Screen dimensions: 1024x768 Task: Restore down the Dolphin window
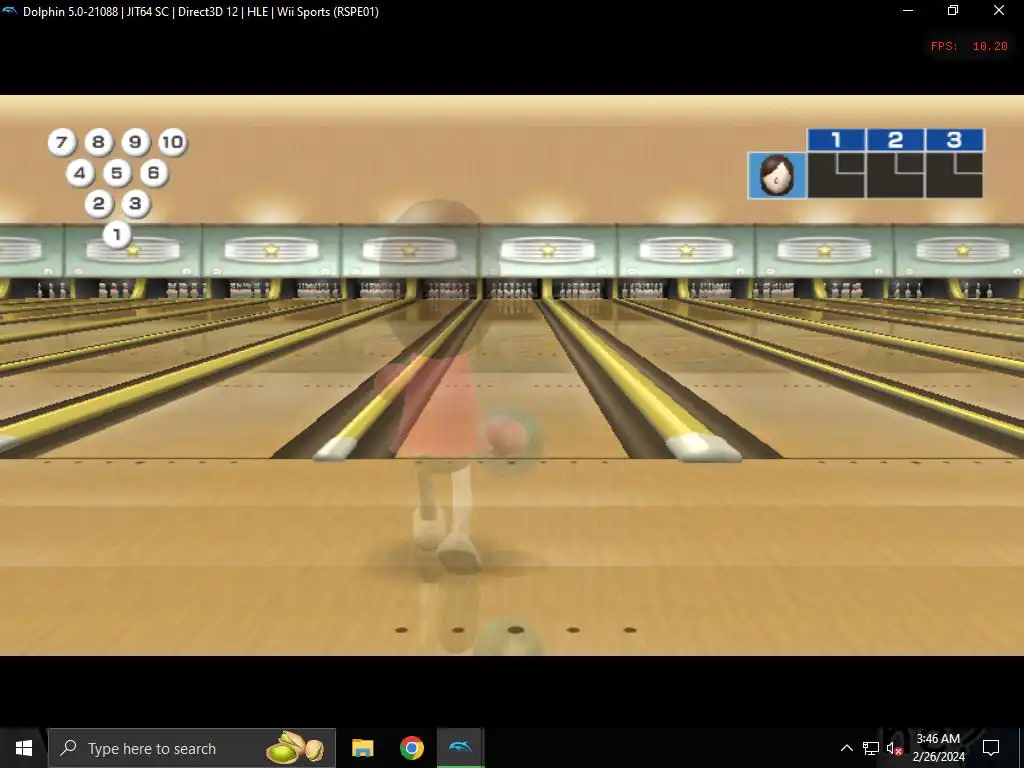point(953,10)
